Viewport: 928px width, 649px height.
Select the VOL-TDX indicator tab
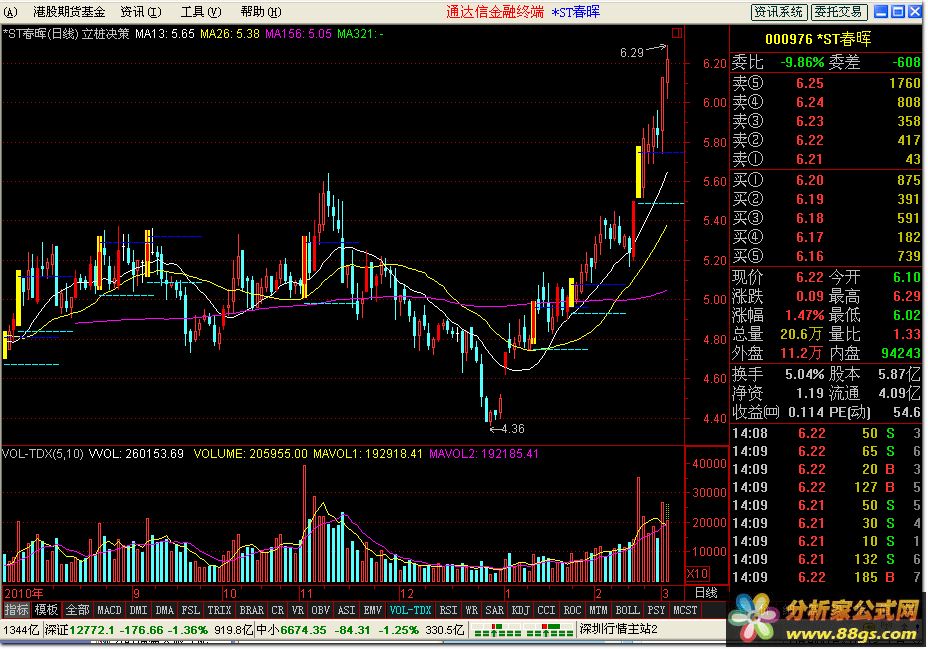click(x=410, y=610)
